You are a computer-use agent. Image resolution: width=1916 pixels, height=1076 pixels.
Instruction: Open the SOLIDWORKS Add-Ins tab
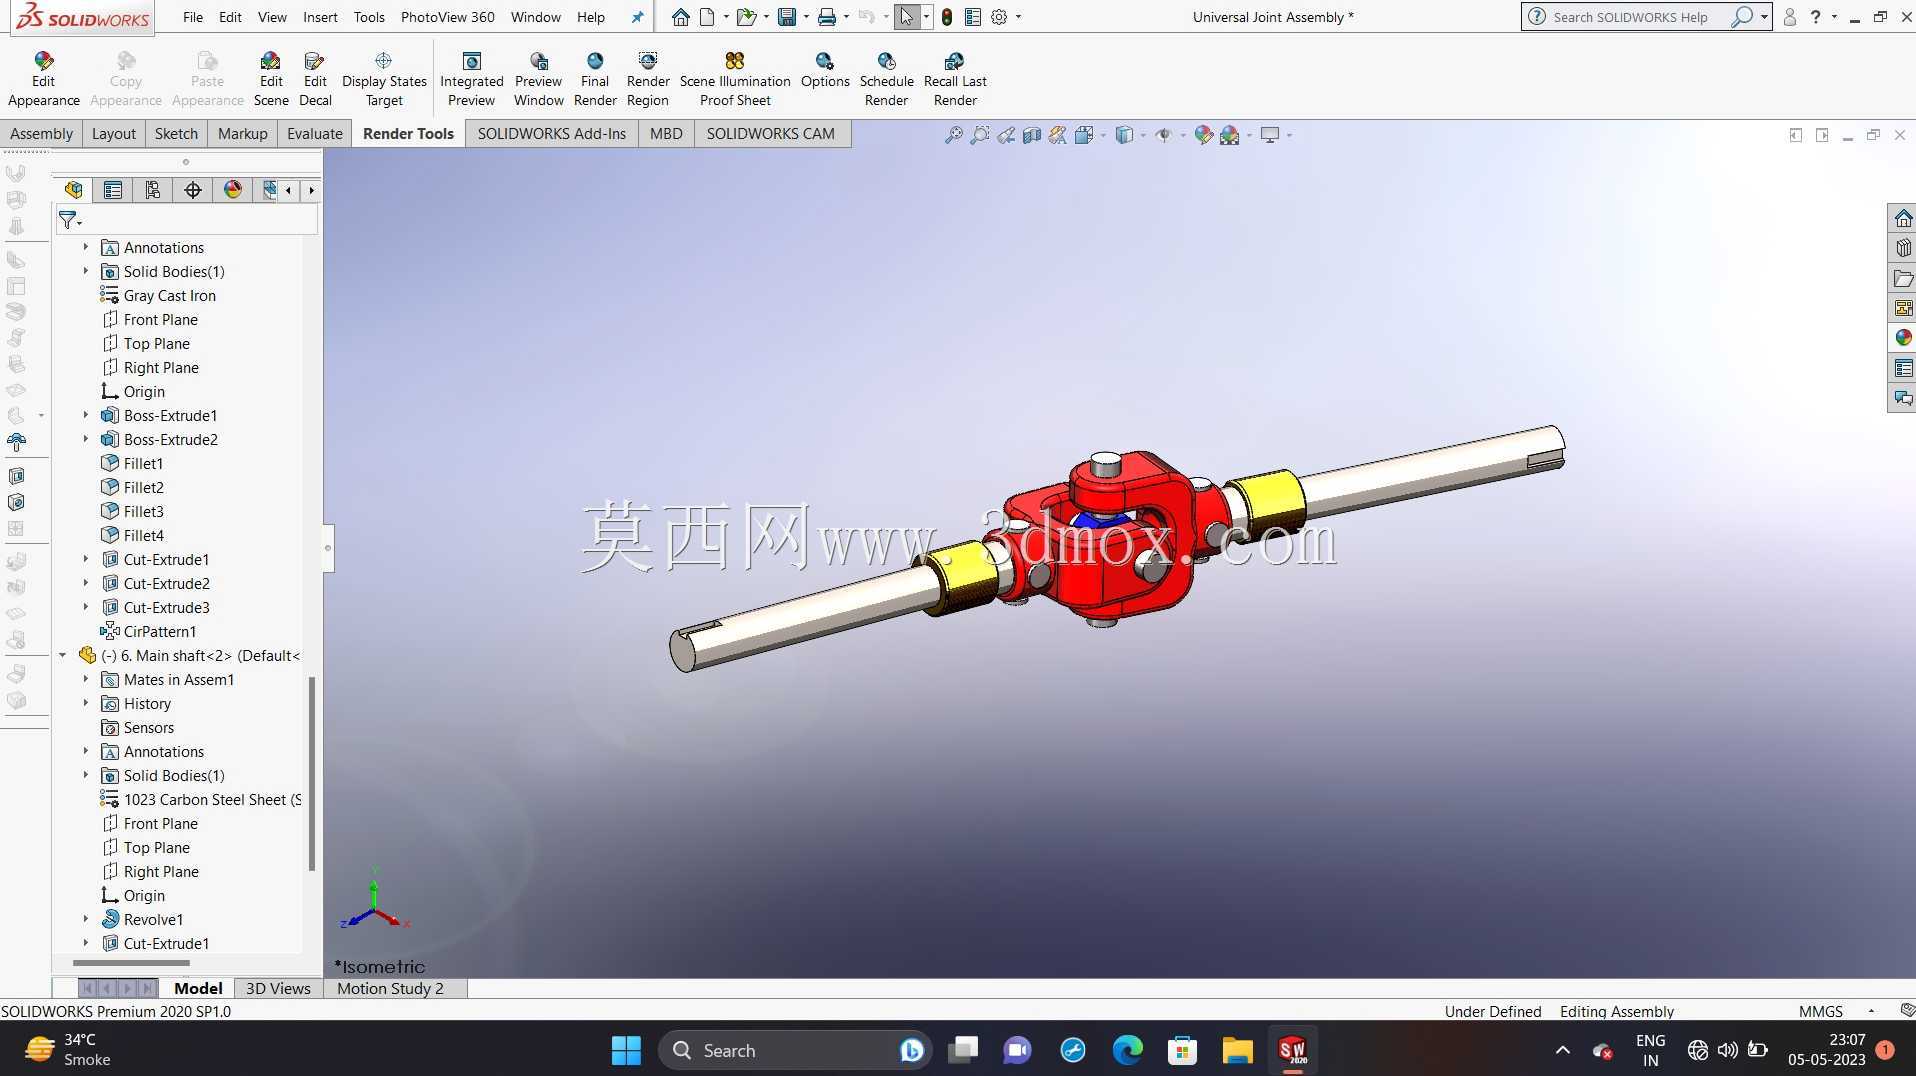[x=551, y=134]
